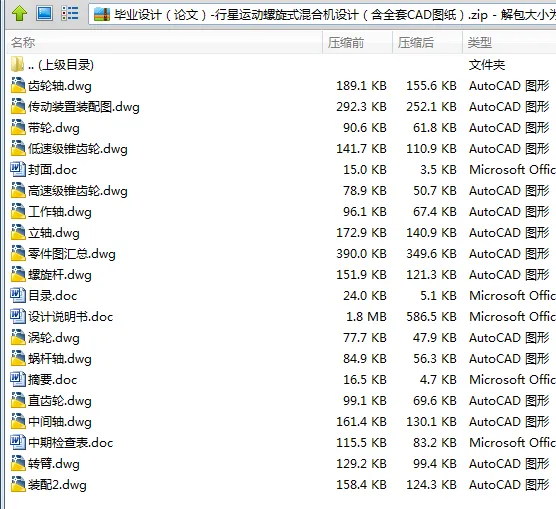Image resolution: width=556 pixels, height=509 pixels.
Task: Click the 1.8 MB size of 设计说明书.doc
Action: [366, 316]
